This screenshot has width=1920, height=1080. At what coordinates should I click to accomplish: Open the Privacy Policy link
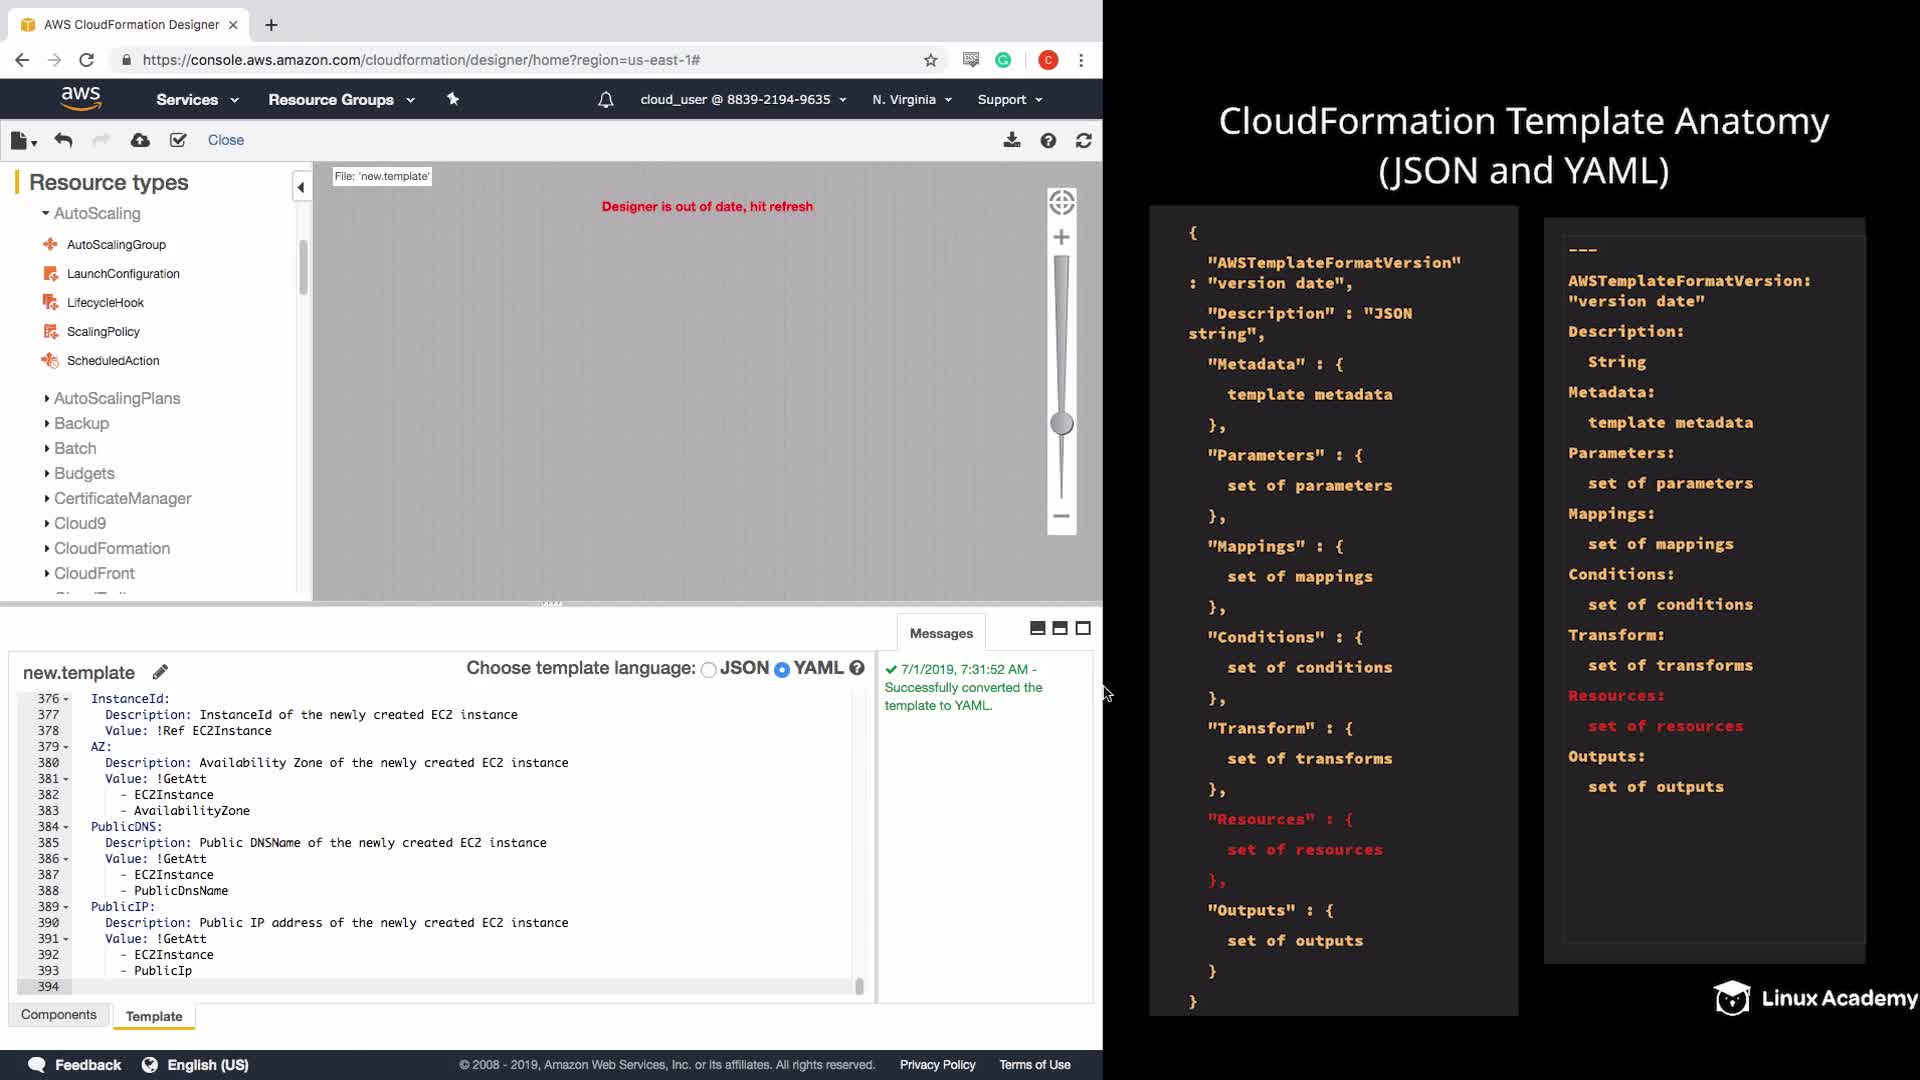click(x=936, y=1064)
